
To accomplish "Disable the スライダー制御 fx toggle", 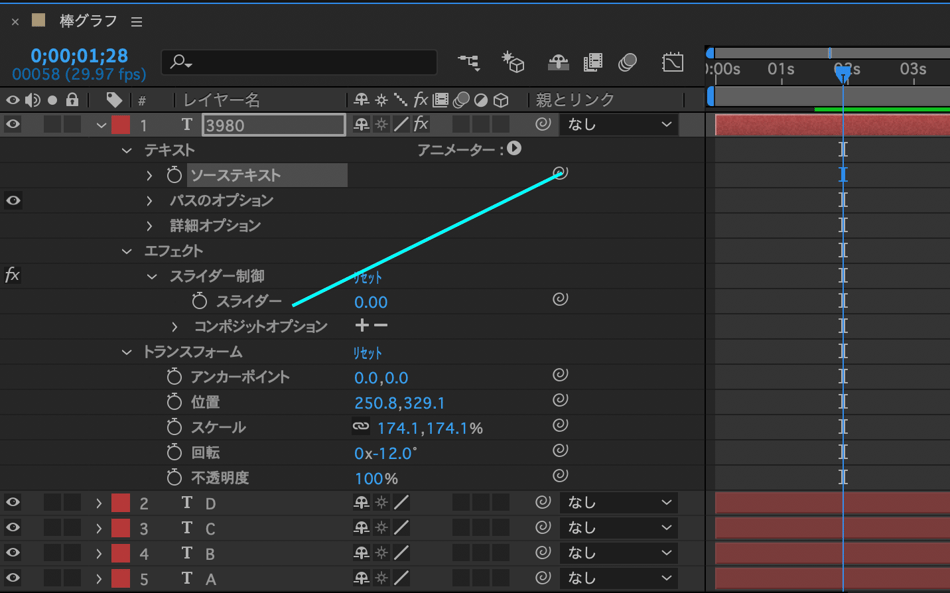I will click(13, 276).
